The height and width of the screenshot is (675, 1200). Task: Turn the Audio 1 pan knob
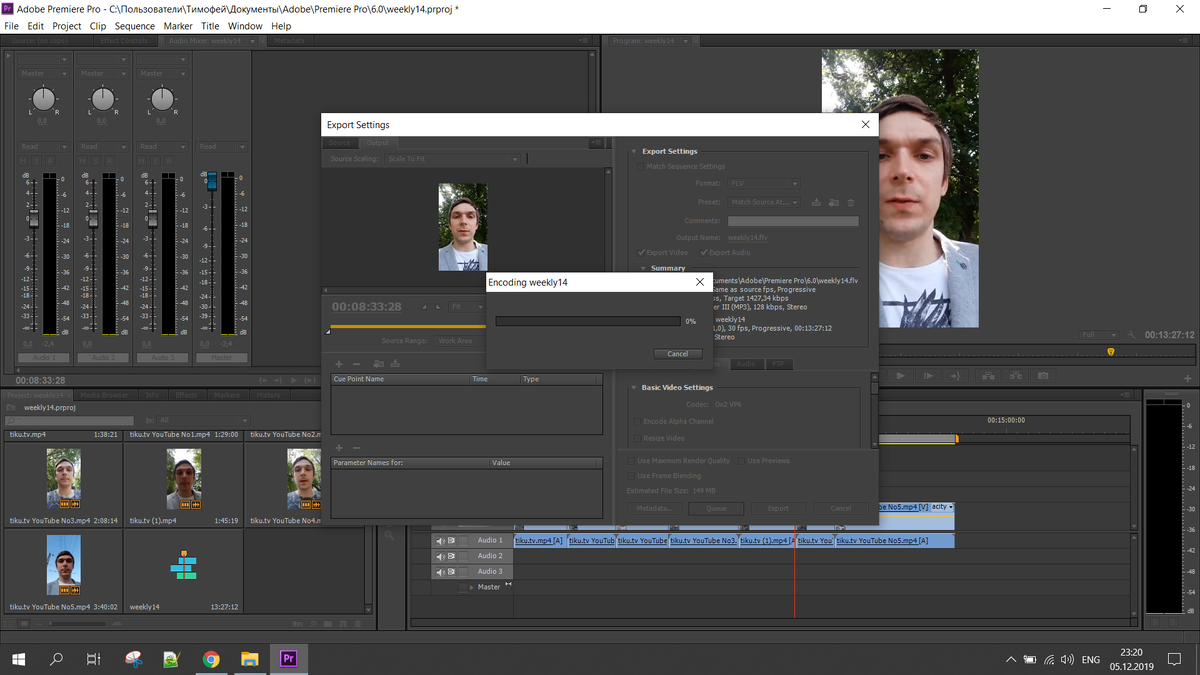[x=43, y=98]
